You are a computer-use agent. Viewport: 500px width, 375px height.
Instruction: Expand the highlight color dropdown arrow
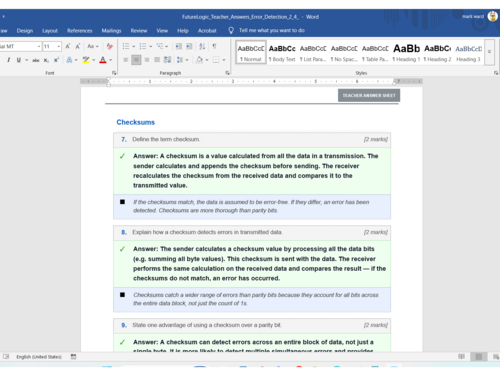94,60
